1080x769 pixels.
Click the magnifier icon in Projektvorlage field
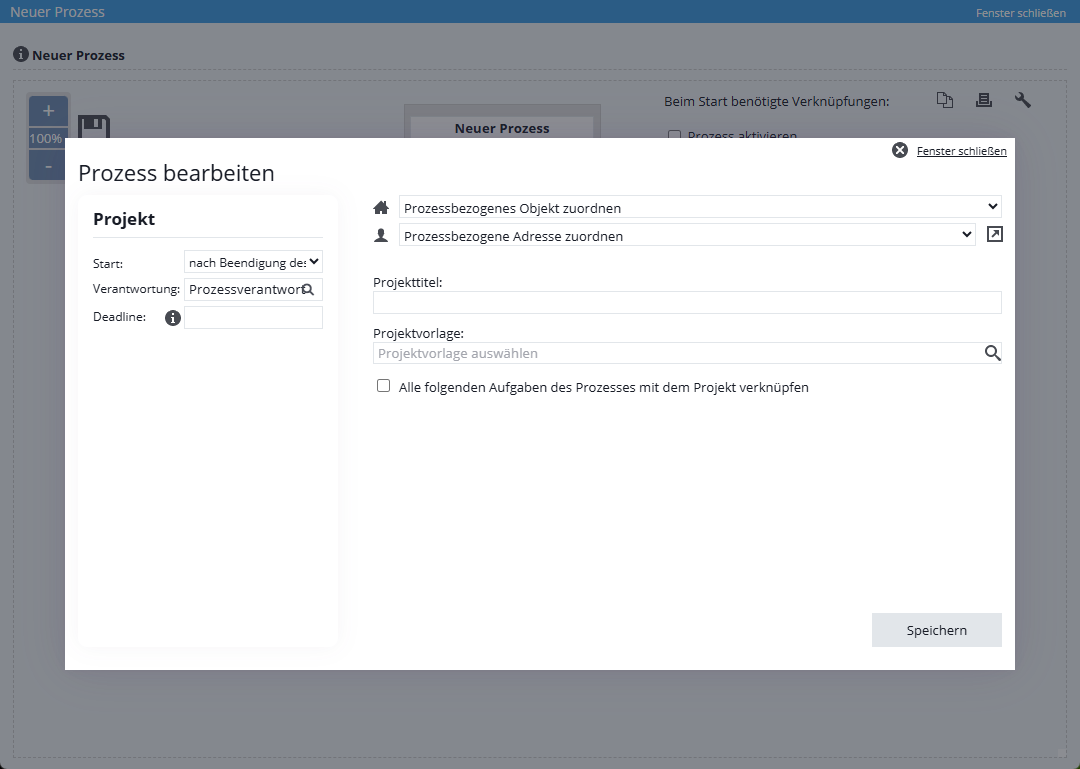(x=992, y=353)
